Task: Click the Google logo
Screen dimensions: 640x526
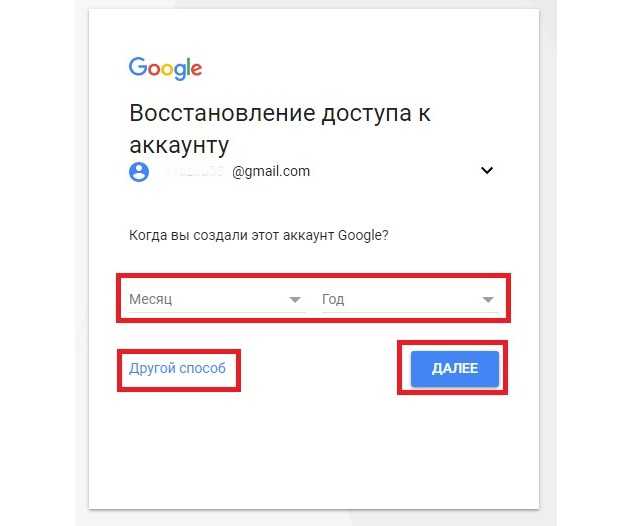Action: 165,68
